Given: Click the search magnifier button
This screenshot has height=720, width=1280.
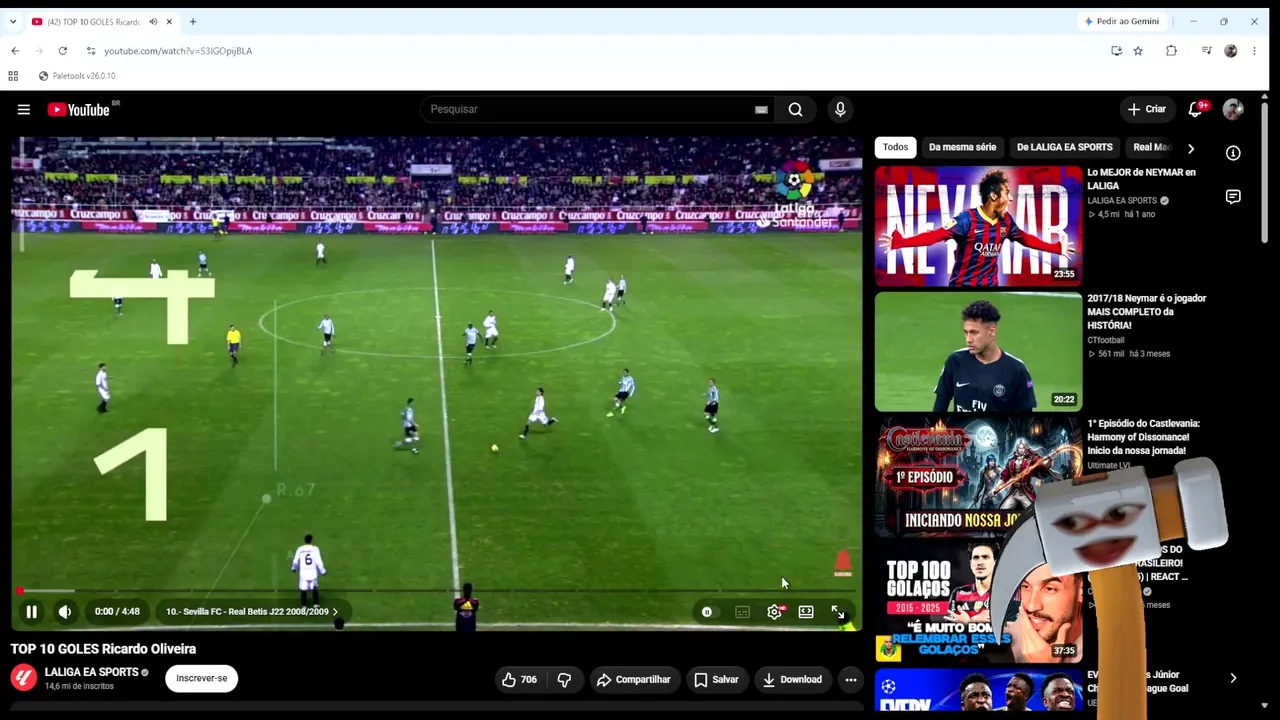Looking at the screenshot, I should tap(795, 109).
